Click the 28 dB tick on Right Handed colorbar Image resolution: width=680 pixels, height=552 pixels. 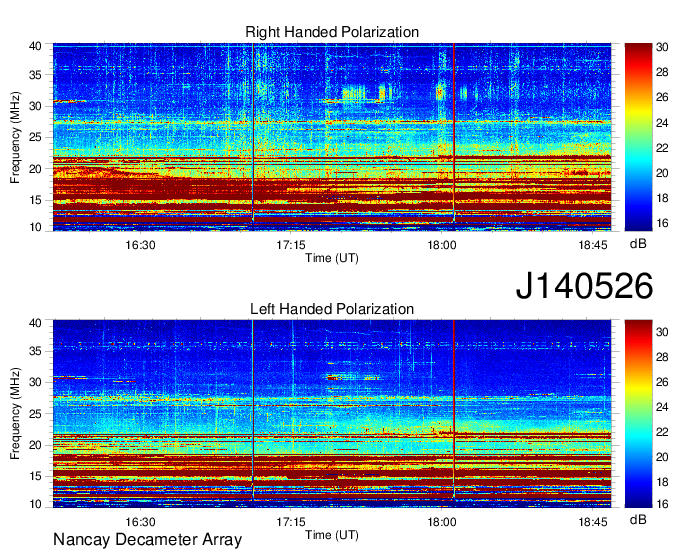662,72
